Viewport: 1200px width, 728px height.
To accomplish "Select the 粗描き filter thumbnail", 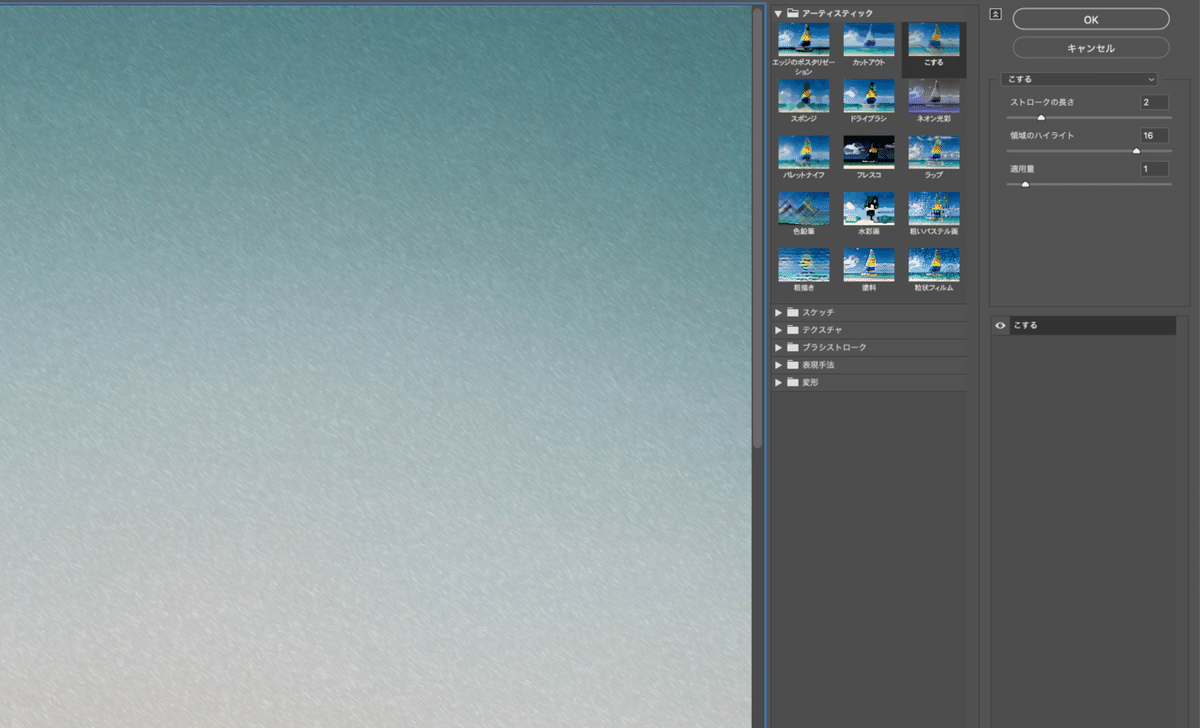I will click(804, 264).
